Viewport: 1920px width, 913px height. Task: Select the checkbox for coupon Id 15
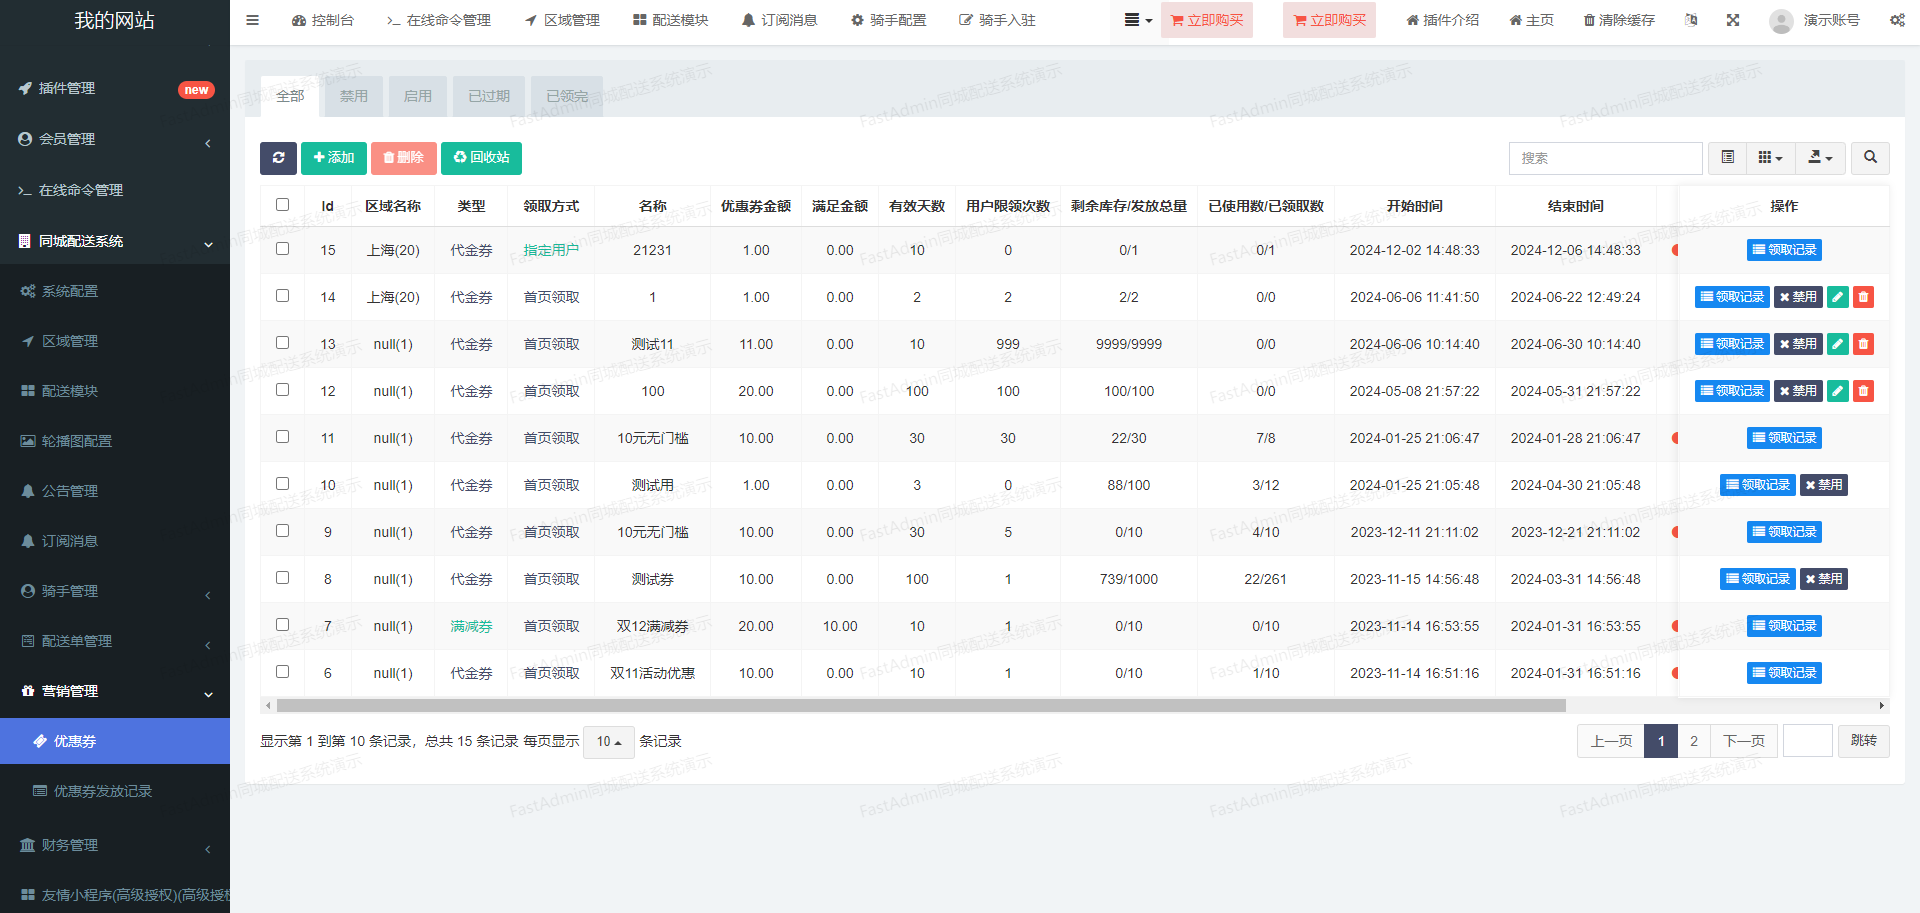tap(283, 249)
